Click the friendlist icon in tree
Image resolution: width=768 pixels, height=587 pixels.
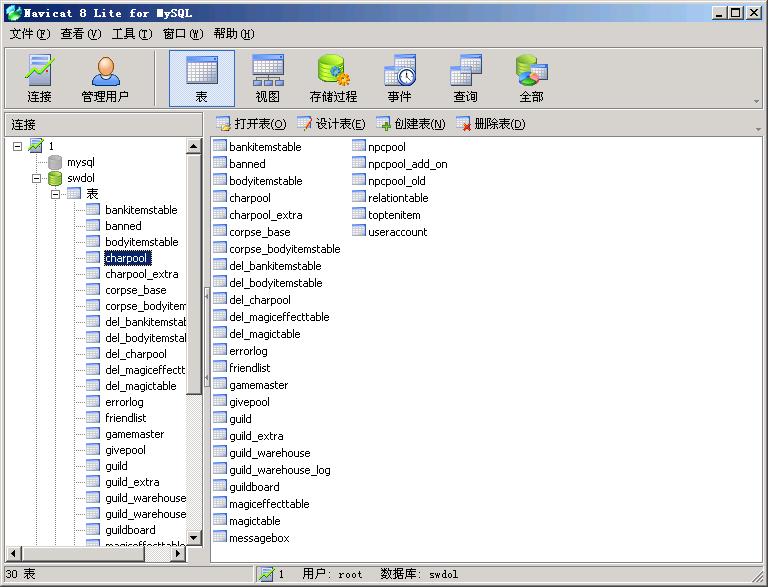click(93, 417)
